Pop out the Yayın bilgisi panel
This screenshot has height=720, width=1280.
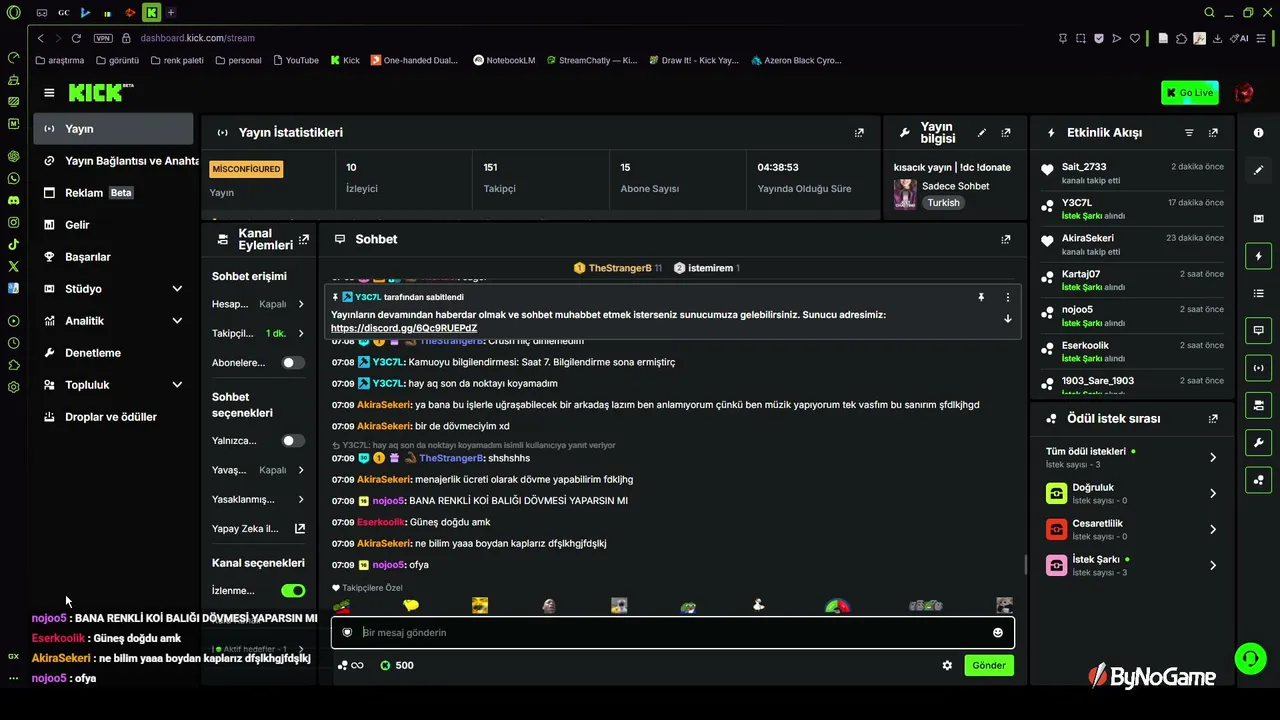1006,133
